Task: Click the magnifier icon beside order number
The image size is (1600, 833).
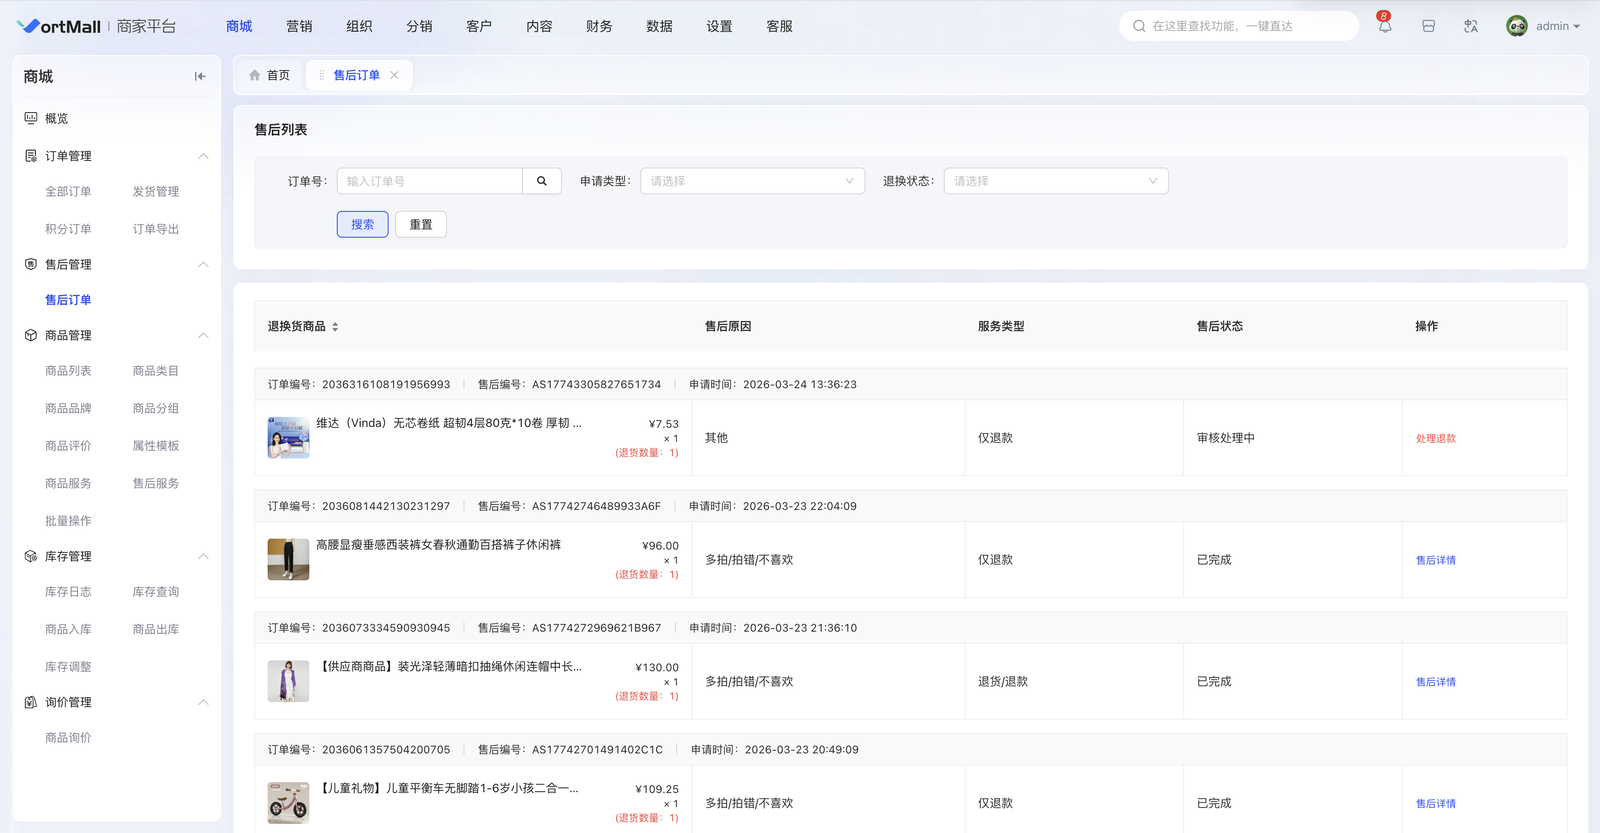Action: click(x=542, y=181)
